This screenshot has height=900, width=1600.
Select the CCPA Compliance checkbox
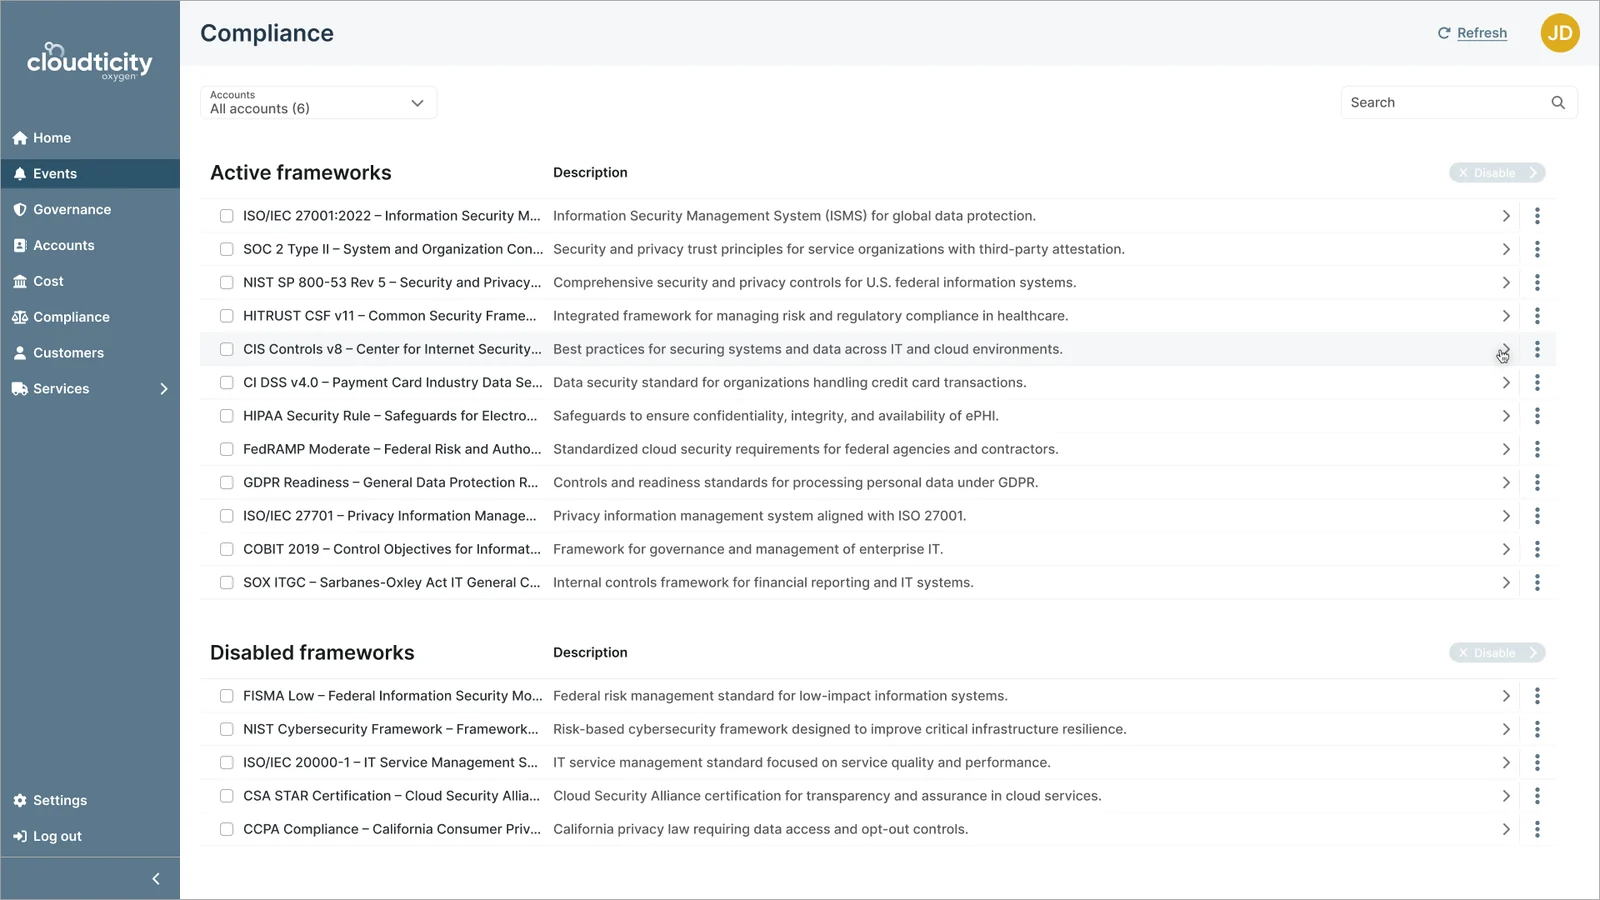tap(227, 829)
